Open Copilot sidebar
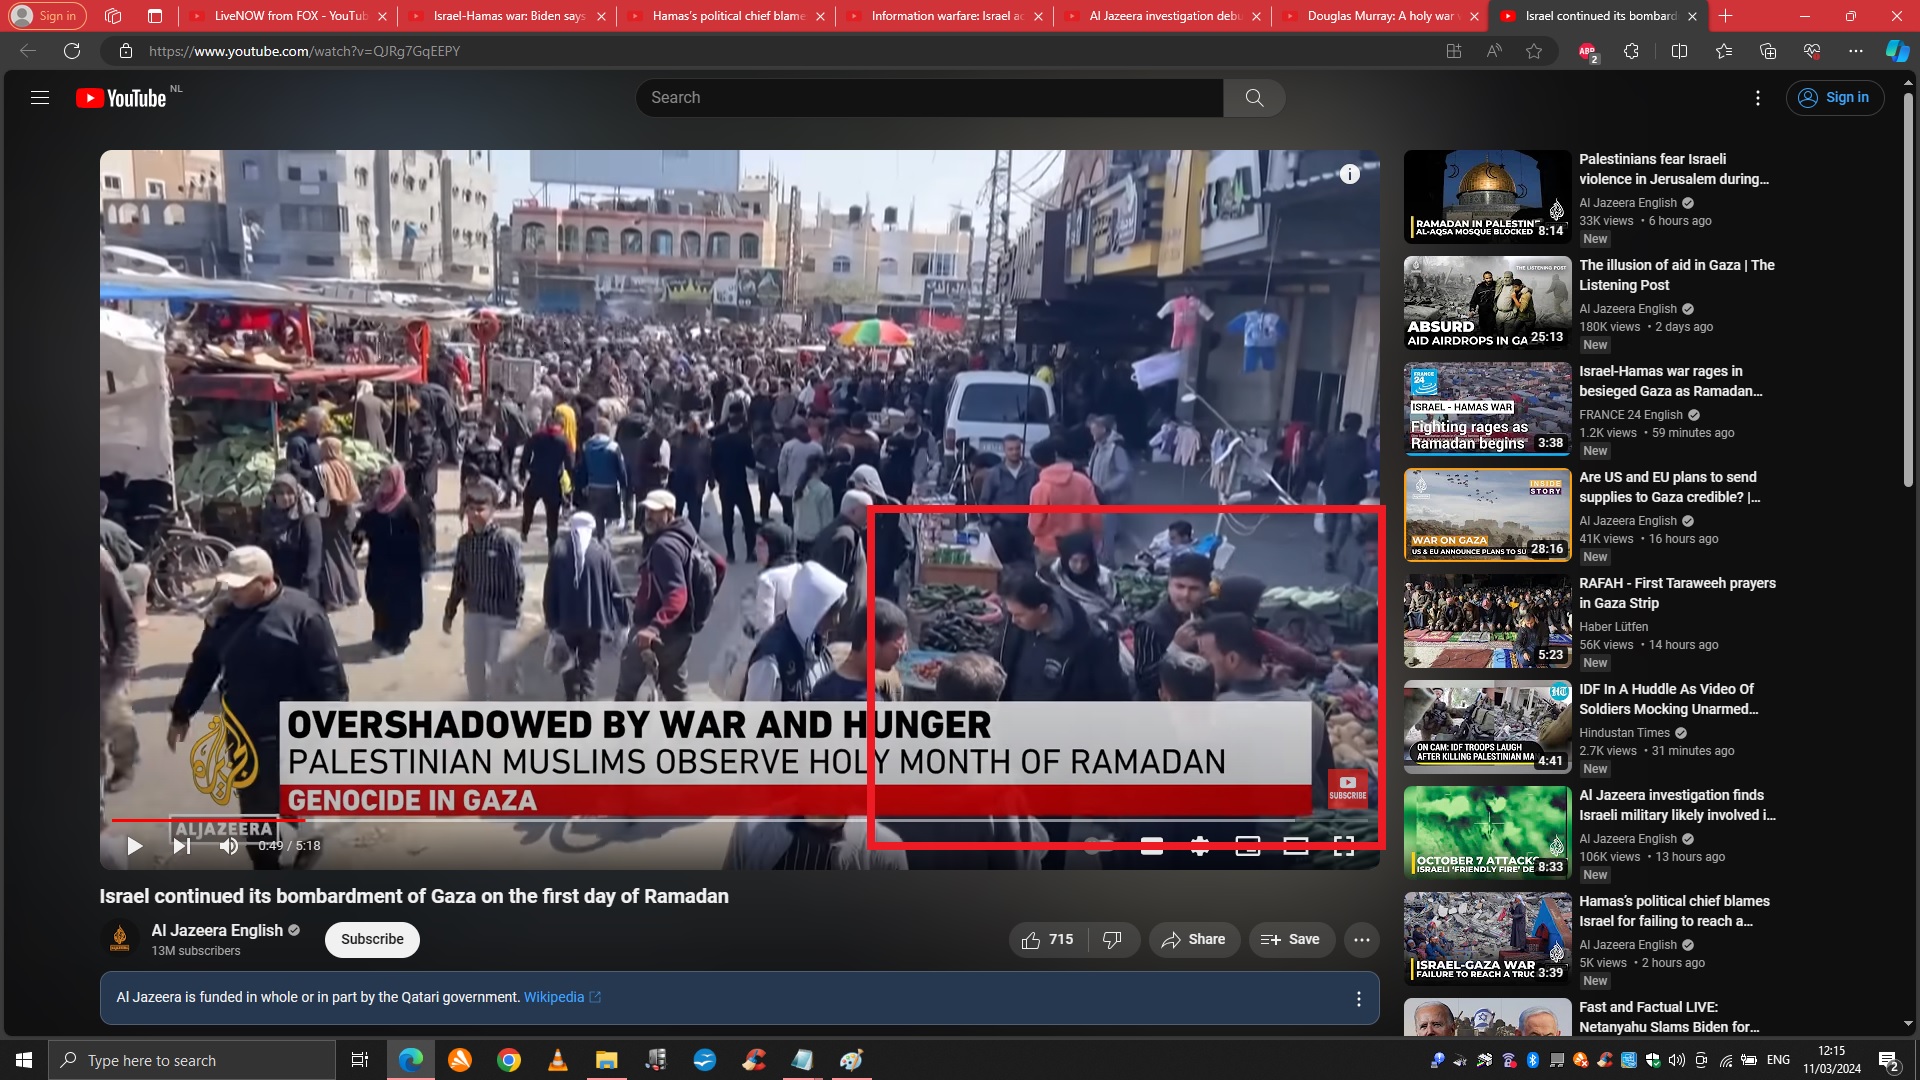This screenshot has width=1920, height=1080. [1897, 51]
